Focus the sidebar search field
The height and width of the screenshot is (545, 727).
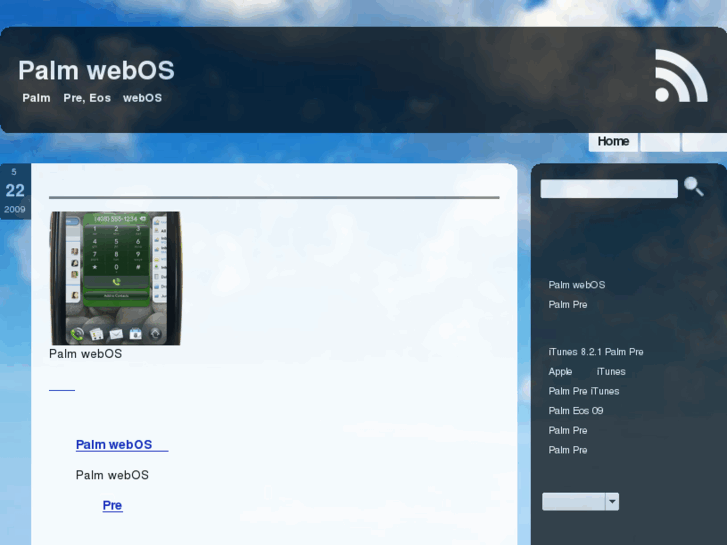[x=609, y=189]
